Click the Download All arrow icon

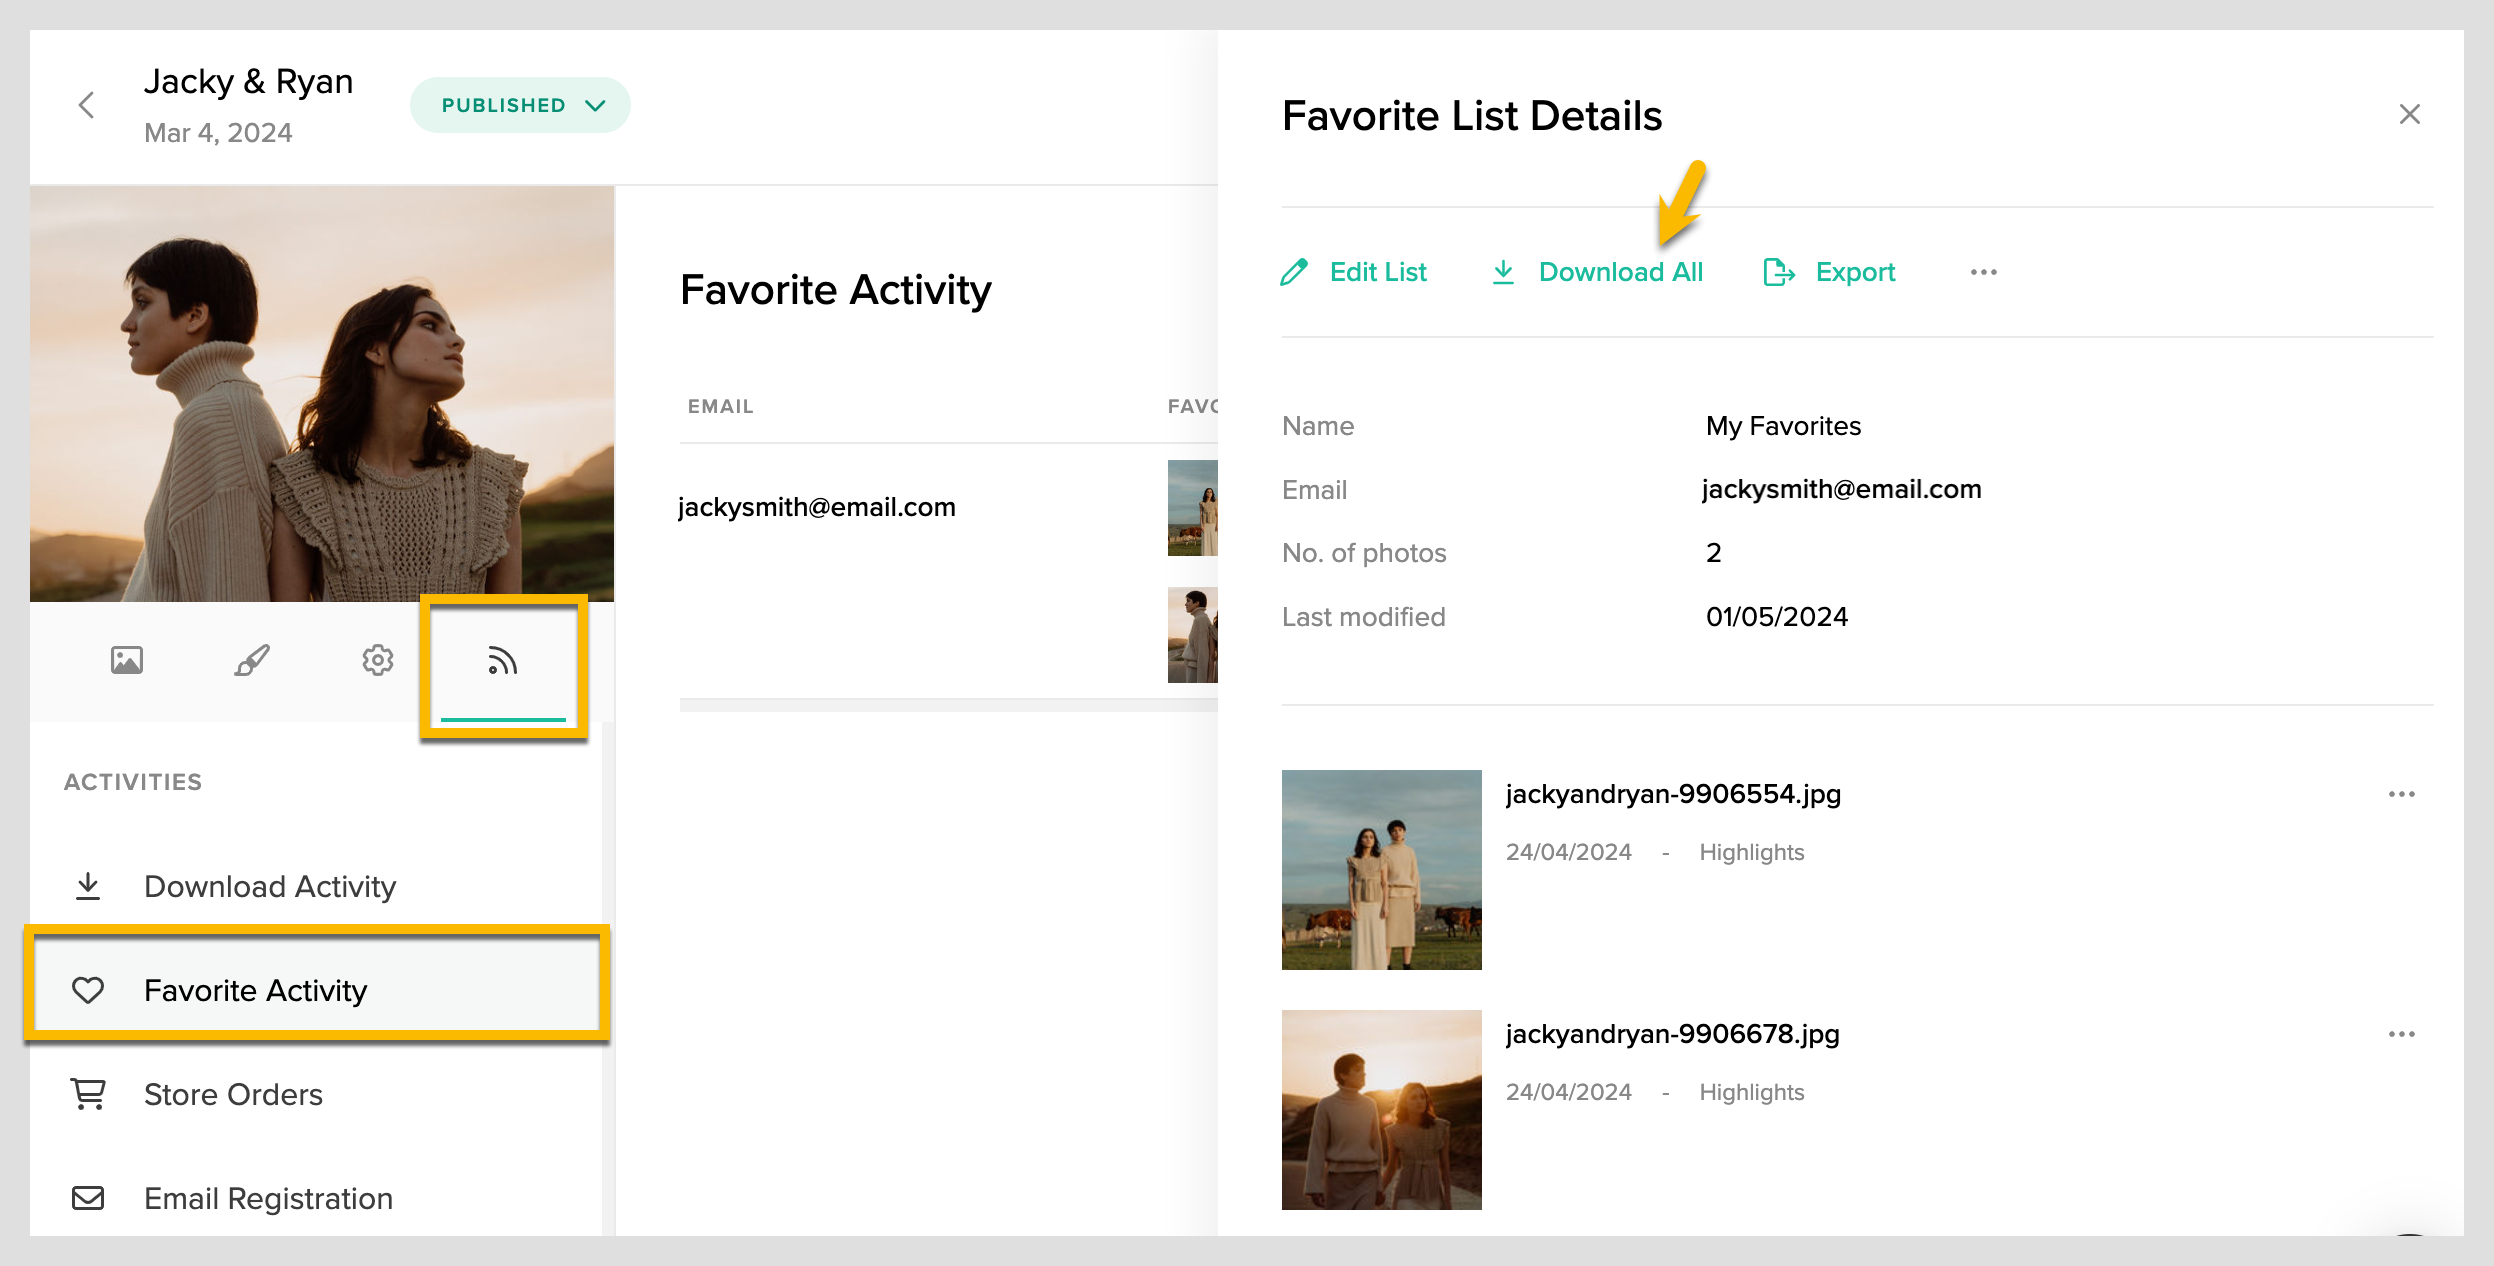(x=1503, y=272)
